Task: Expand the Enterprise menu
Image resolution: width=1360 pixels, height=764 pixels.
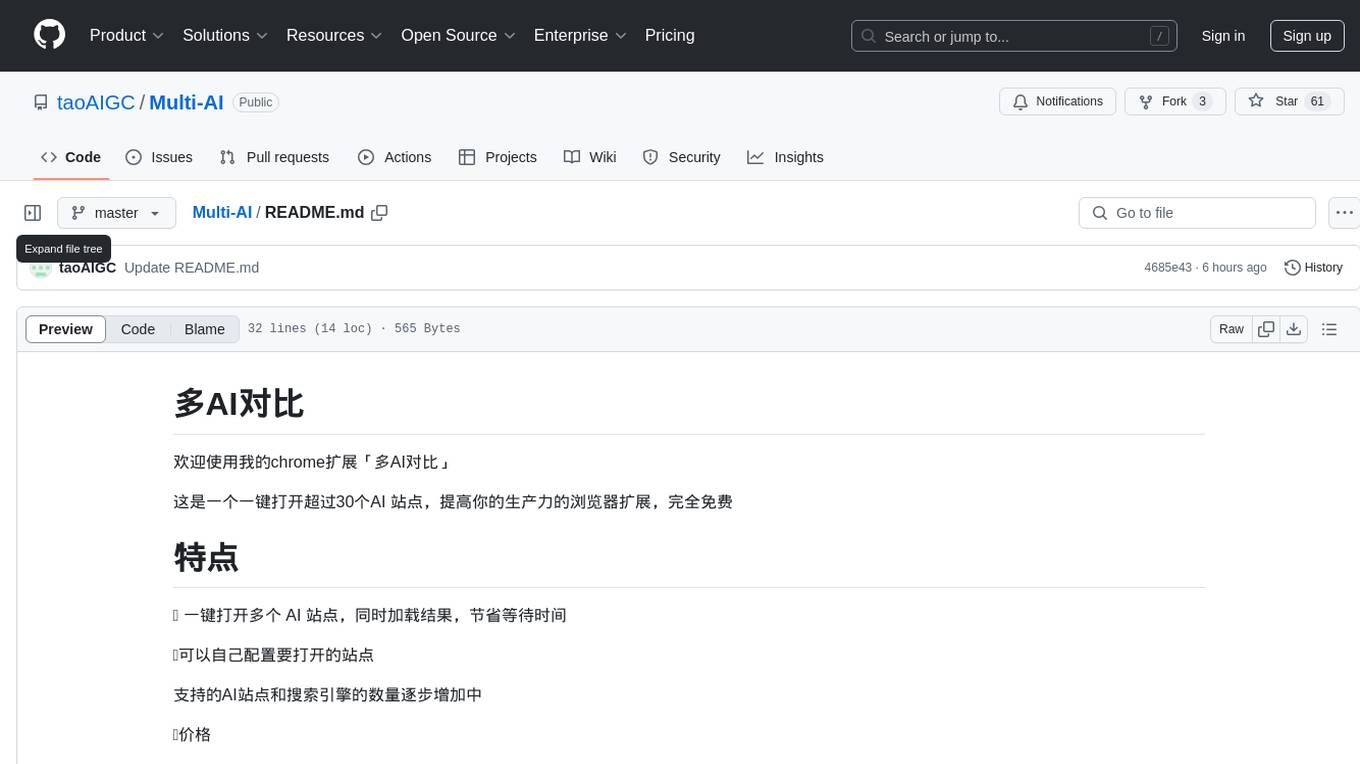Action: tap(580, 35)
